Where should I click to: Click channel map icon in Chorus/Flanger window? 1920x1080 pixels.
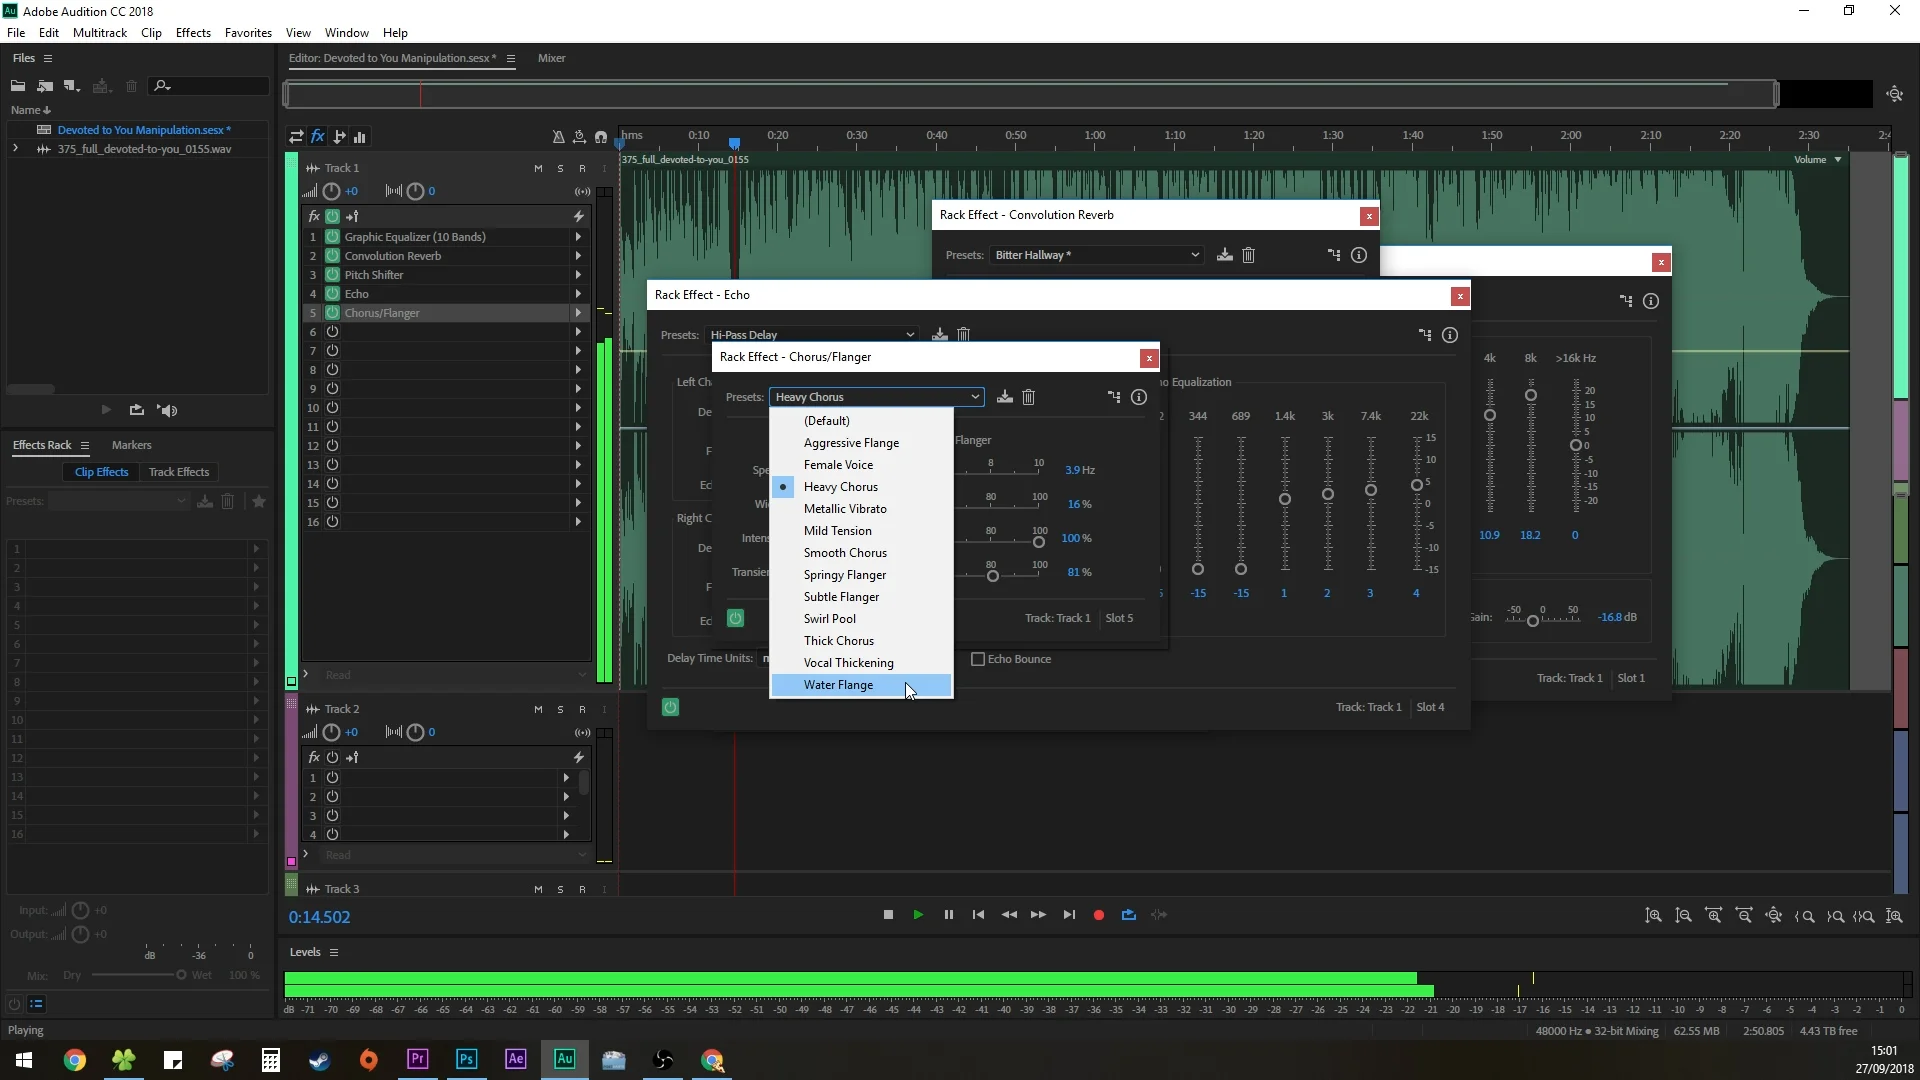(x=1114, y=397)
